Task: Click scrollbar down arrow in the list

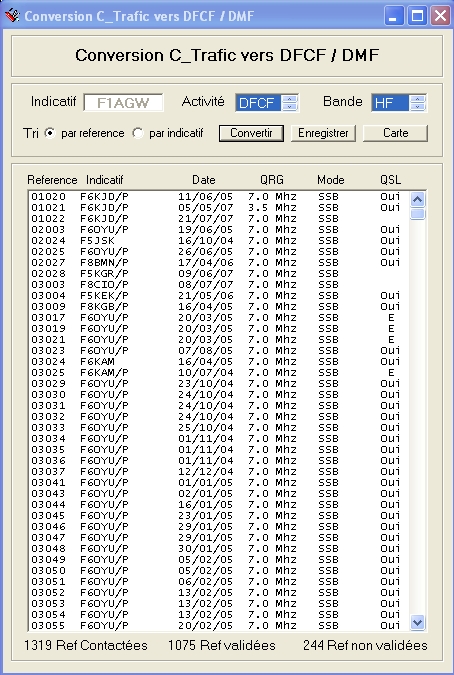Action: [417, 622]
